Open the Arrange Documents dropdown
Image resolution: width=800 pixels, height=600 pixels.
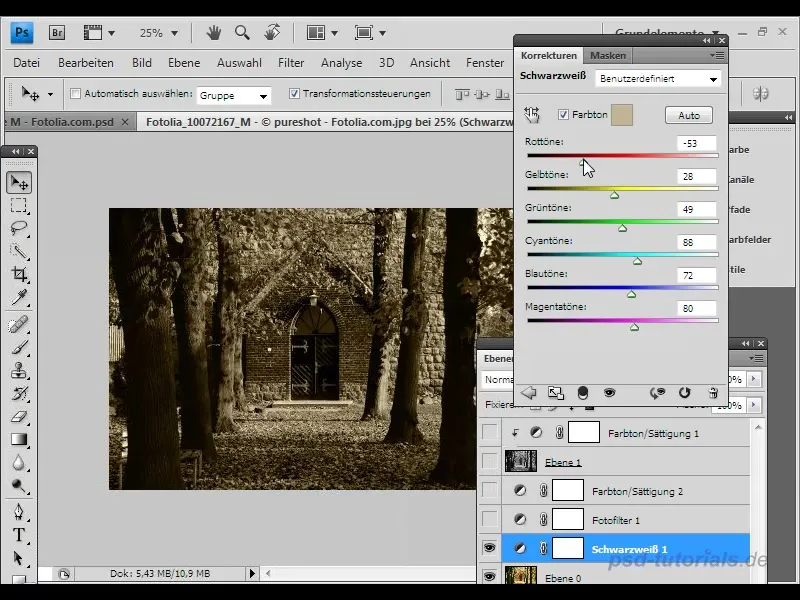pyautogui.click(x=322, y=33)
